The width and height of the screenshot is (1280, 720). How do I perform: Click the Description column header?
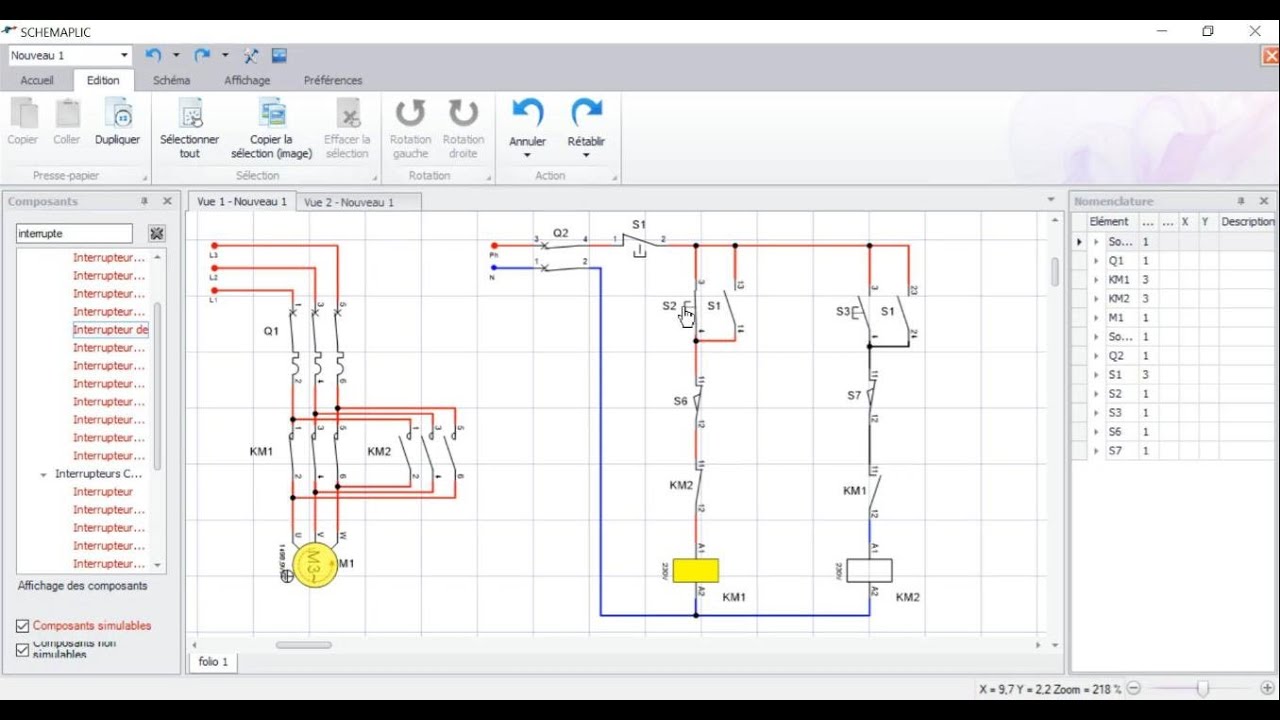coord(1247,222)
